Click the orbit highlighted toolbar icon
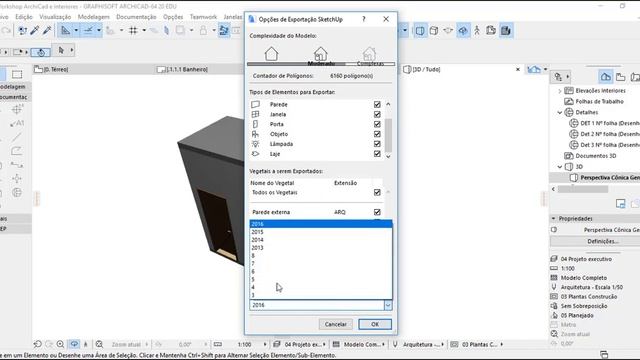Image resolution: width=640 pixels, height=360 pixels. (x=463, y=31)
